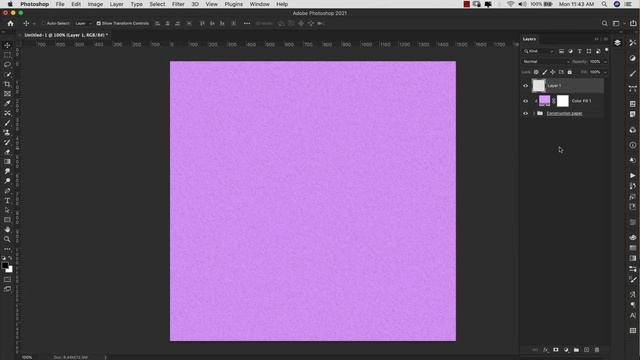Select the Eyedropper tool
Image resolution: width=640 pixels, height=360 pixels.
point(7,103)
